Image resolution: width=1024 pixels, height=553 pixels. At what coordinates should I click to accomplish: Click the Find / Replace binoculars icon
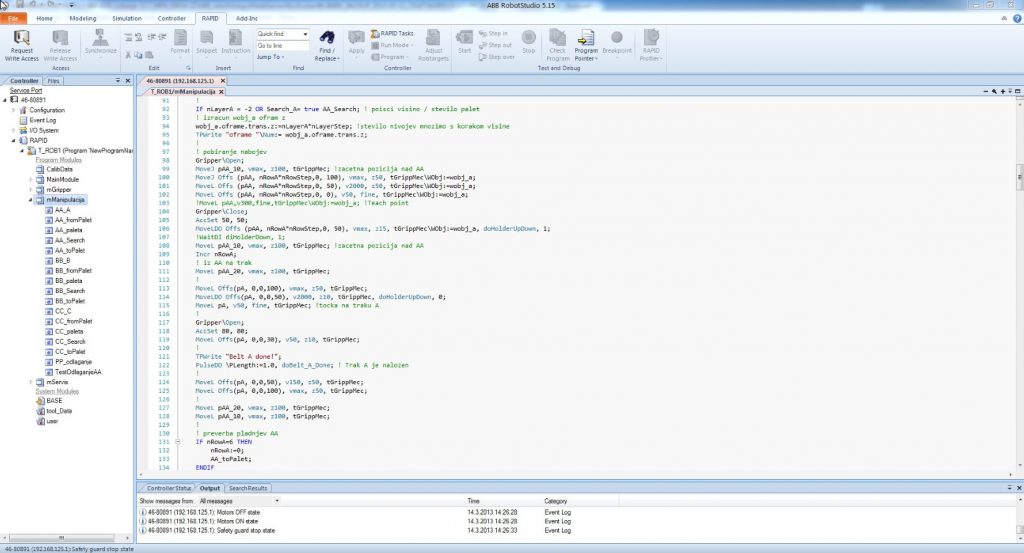coord(326,38)
